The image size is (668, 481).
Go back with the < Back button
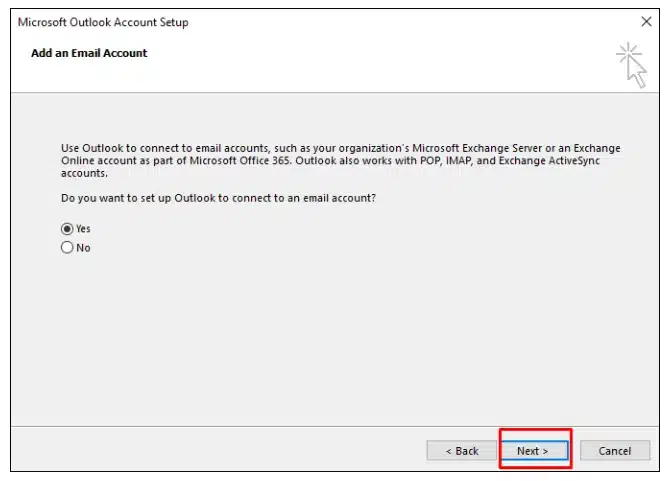(462, 451)
